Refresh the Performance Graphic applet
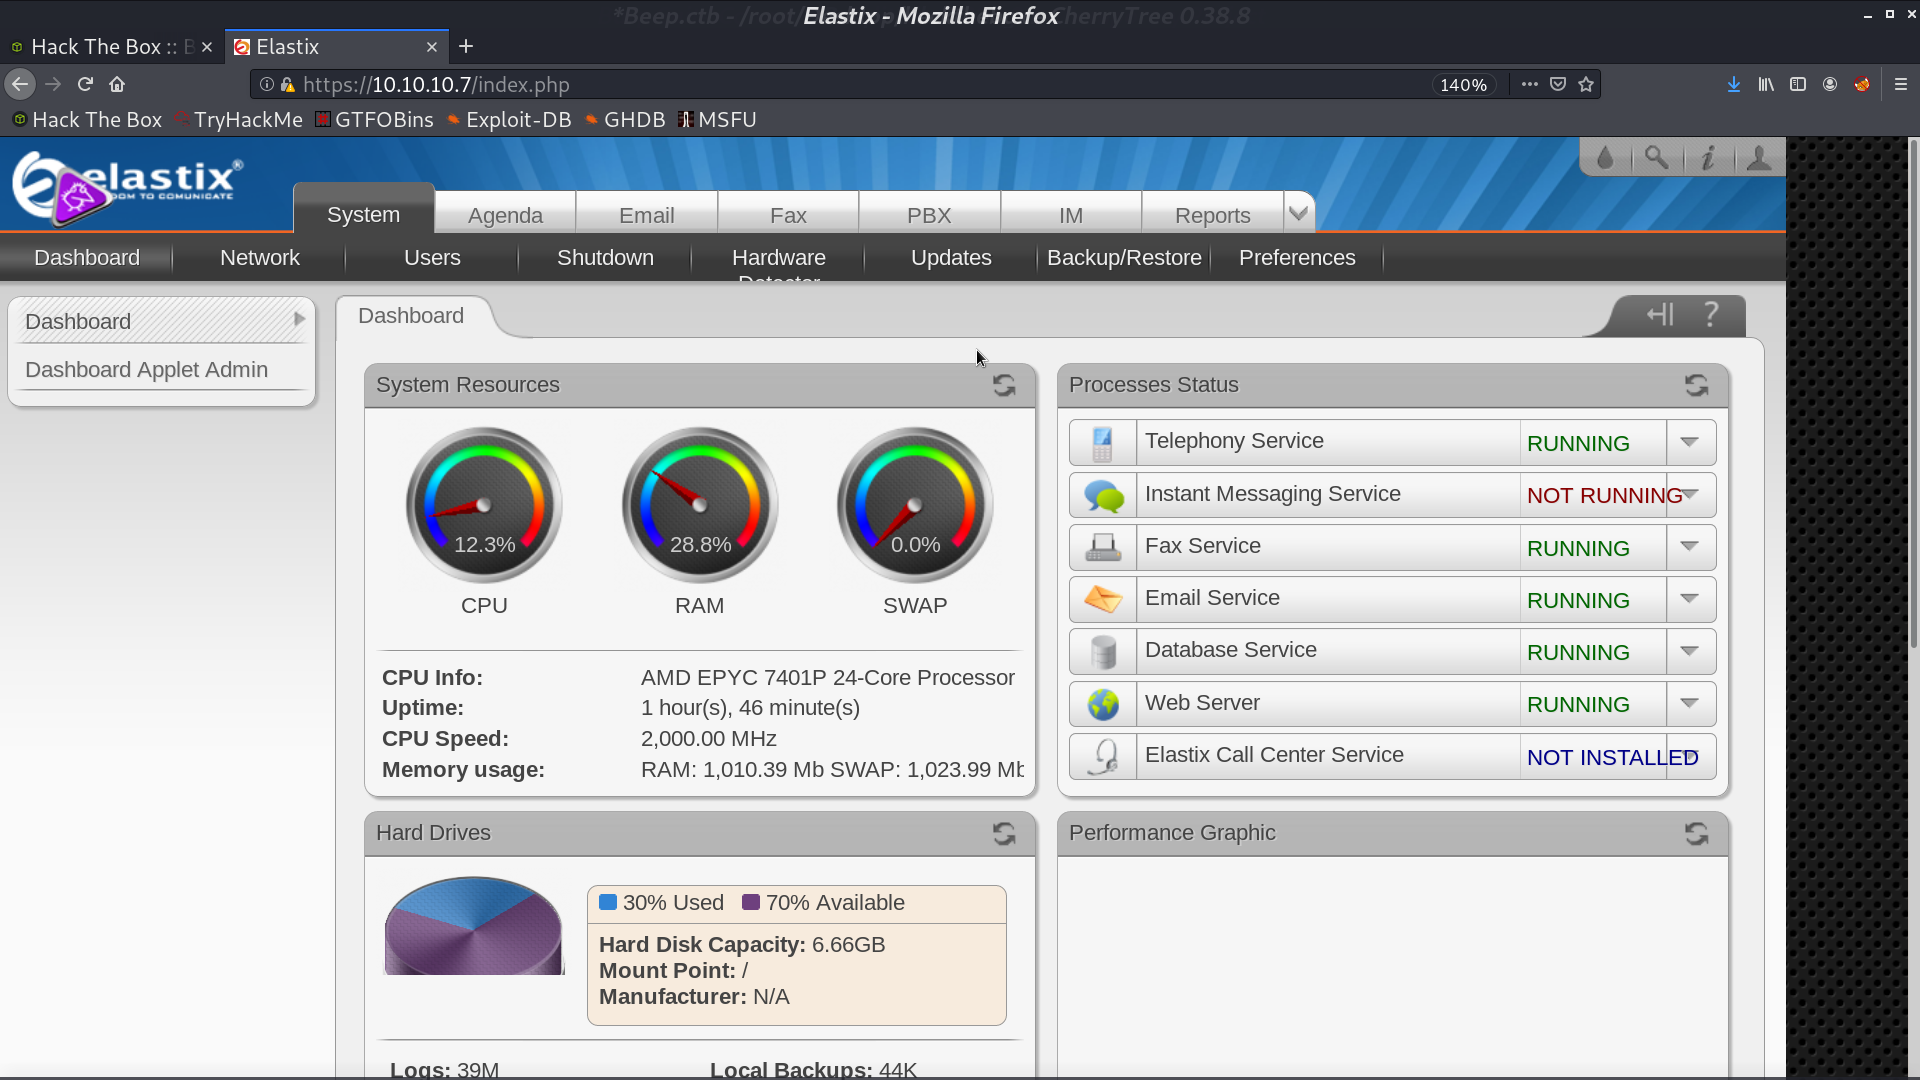Image resolution: width=1920 pixels, height=1080 pixels. (1696, 833)
